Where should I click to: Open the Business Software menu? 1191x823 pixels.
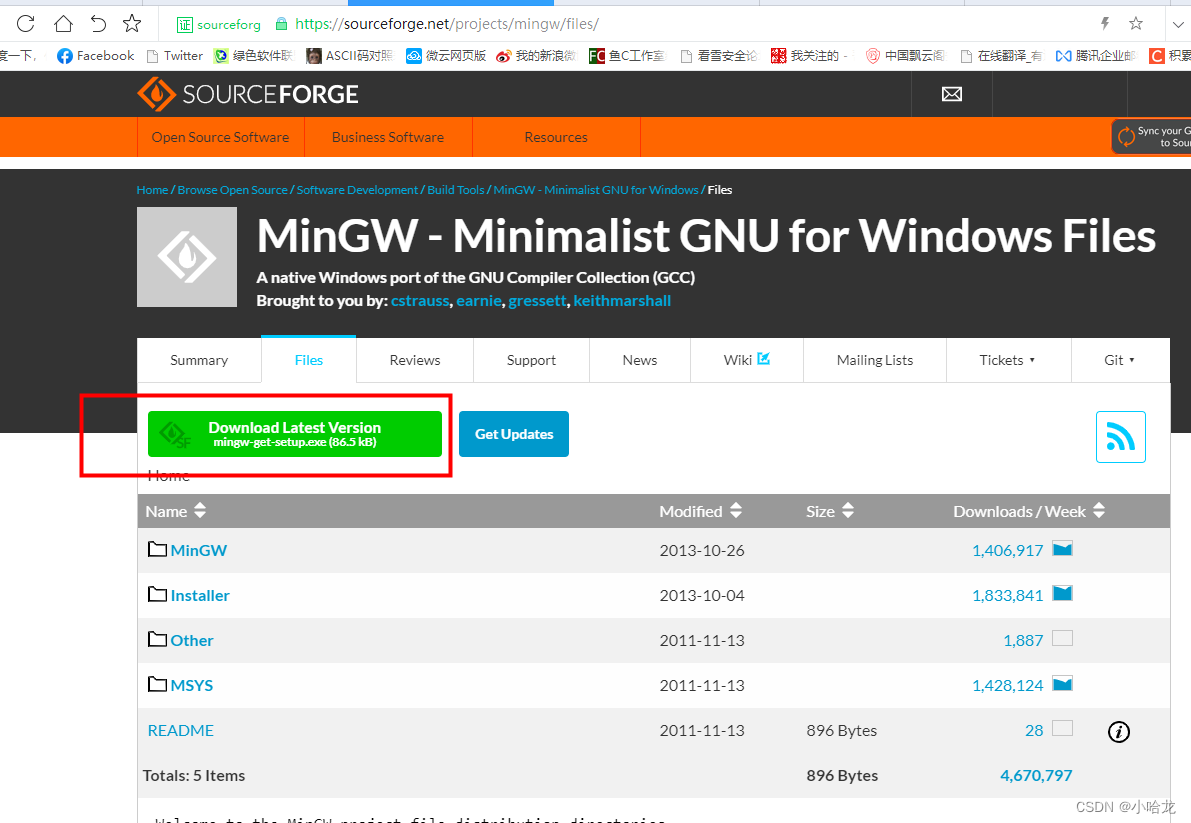pyautogui.click(x=388, y=137)
